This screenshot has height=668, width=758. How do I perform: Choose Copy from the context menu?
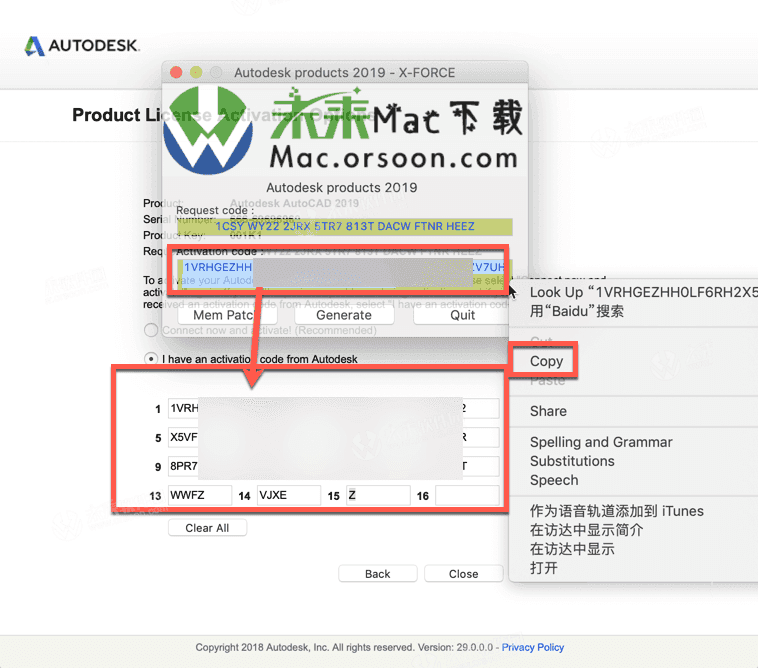point(547,361)
